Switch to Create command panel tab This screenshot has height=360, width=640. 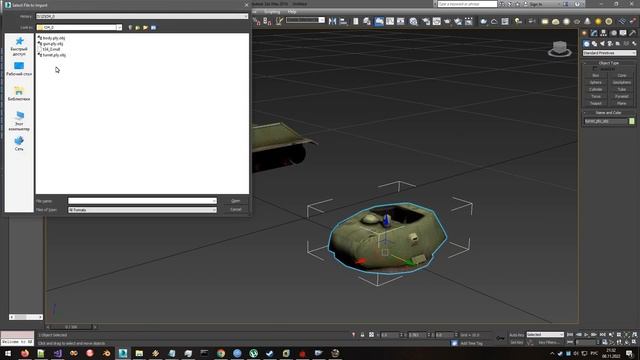(x=585, y=33)
